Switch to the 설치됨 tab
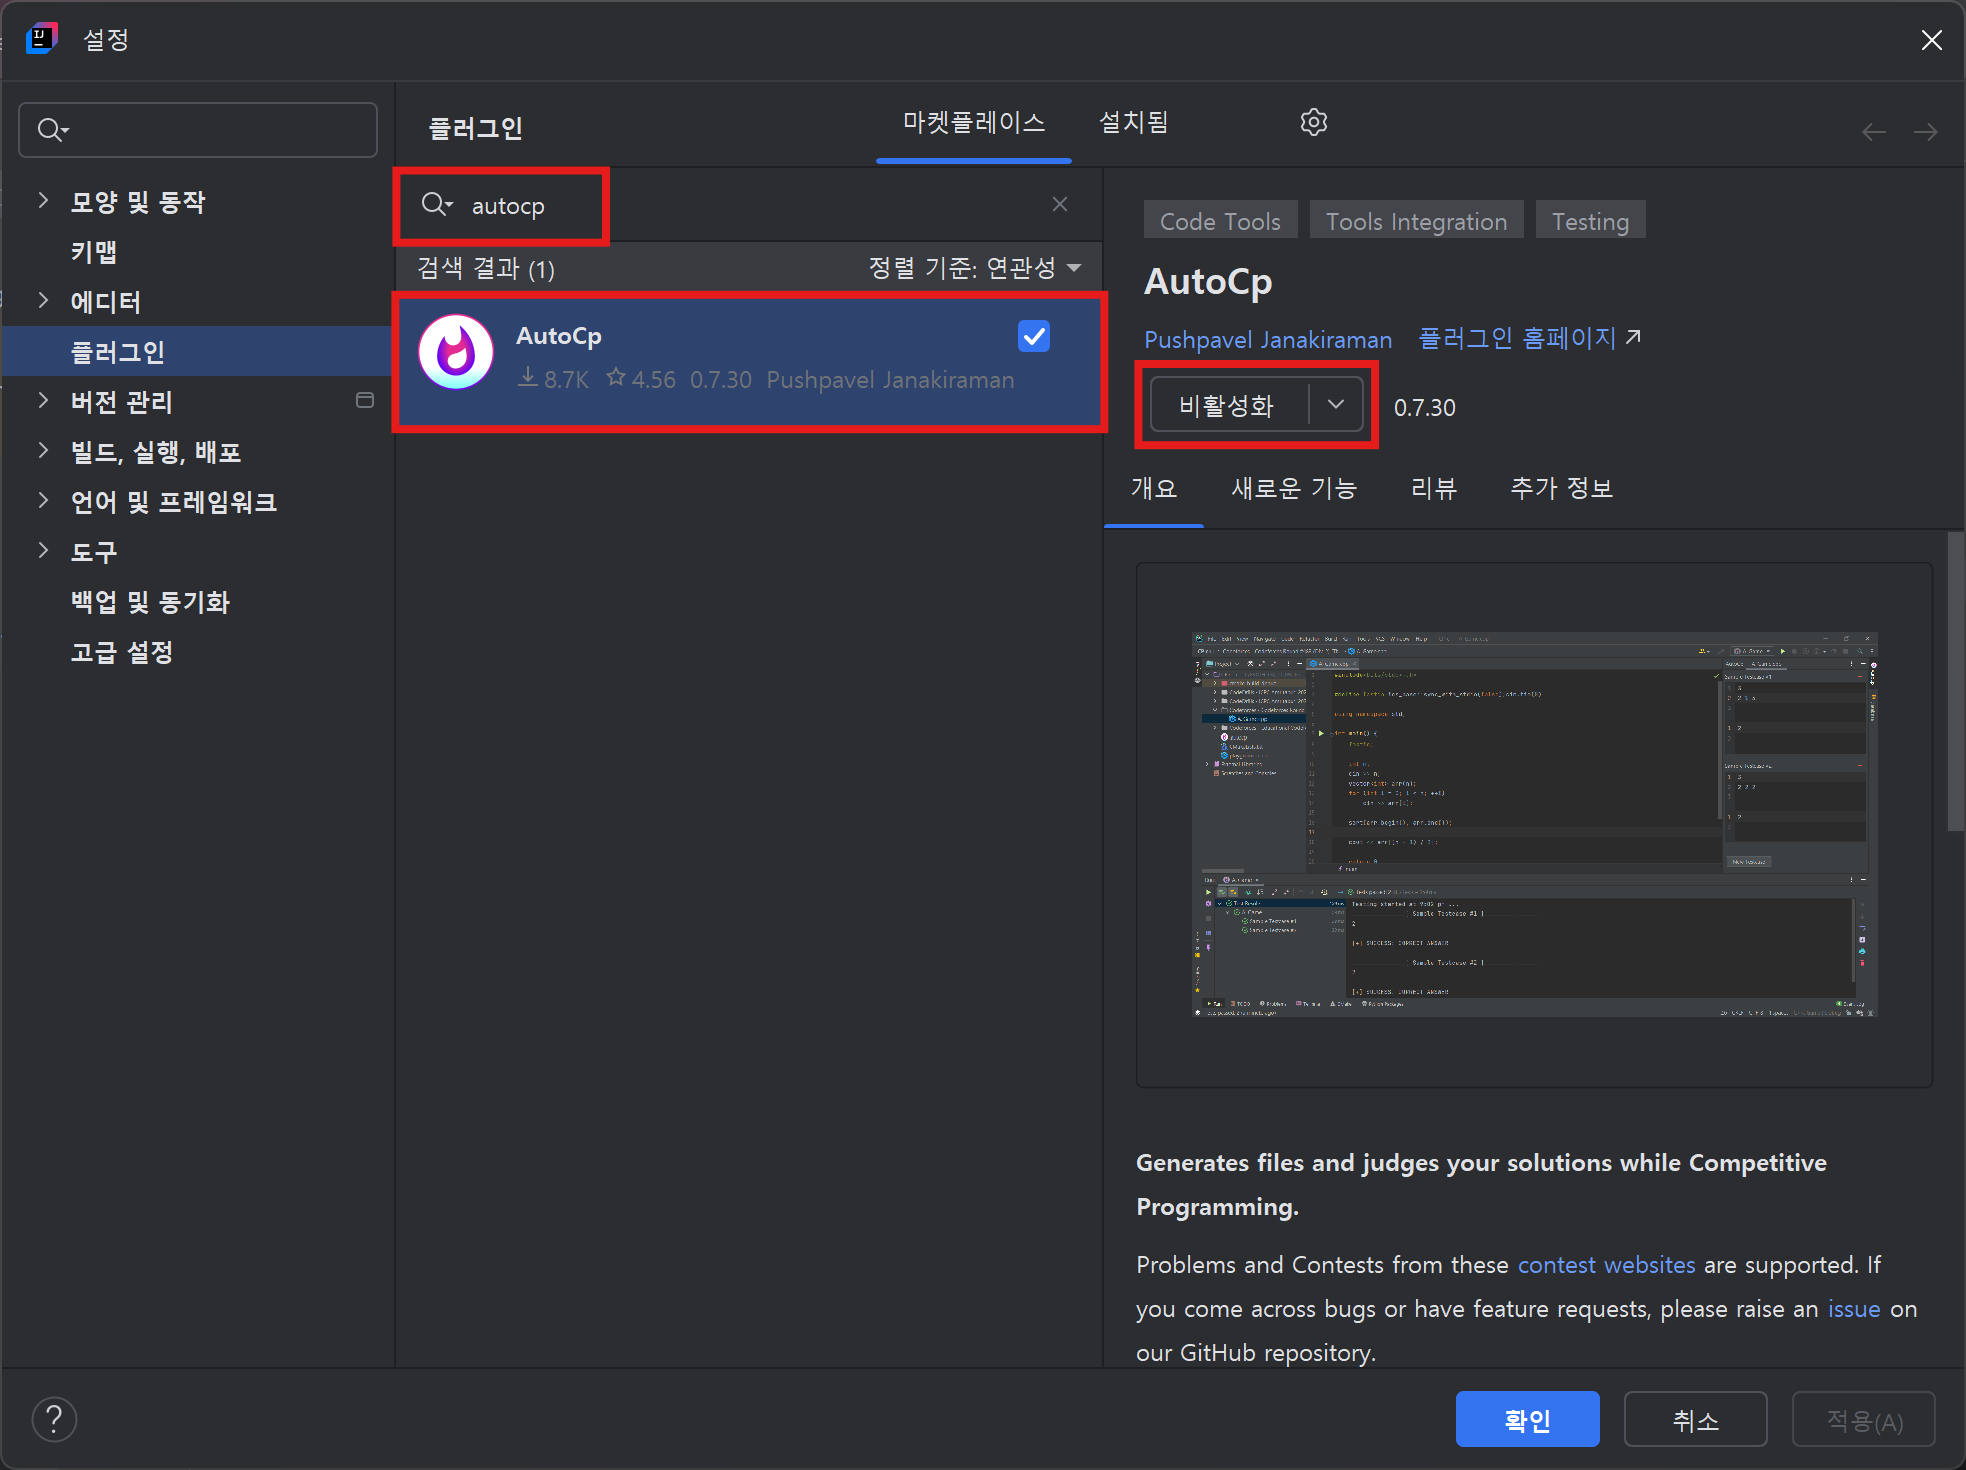The height and width of the screenshot is (1470, 1966). click(x=1134, y=123)
